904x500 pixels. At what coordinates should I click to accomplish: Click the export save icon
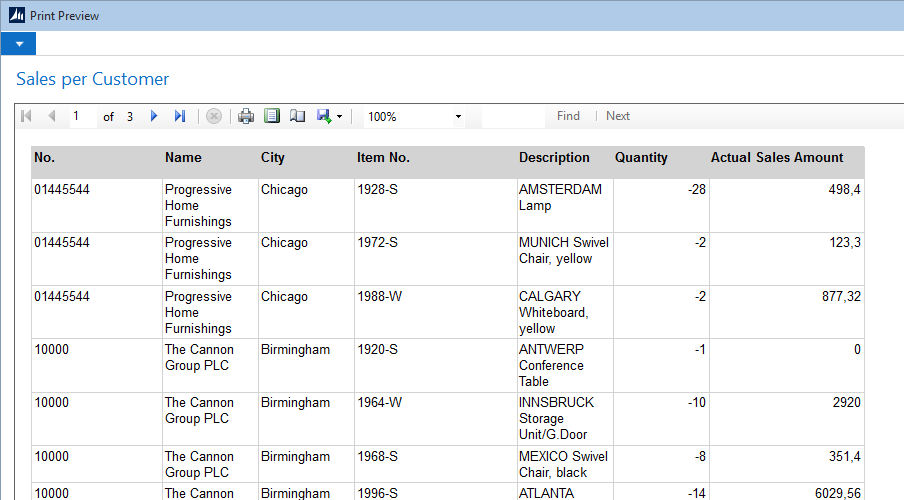(323, 116)
